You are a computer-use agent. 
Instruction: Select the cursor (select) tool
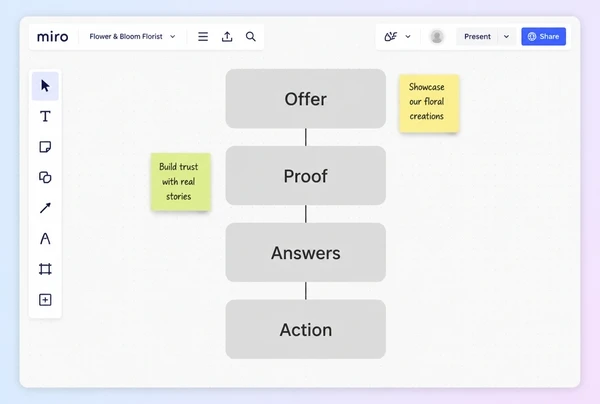tap(45, 86)
